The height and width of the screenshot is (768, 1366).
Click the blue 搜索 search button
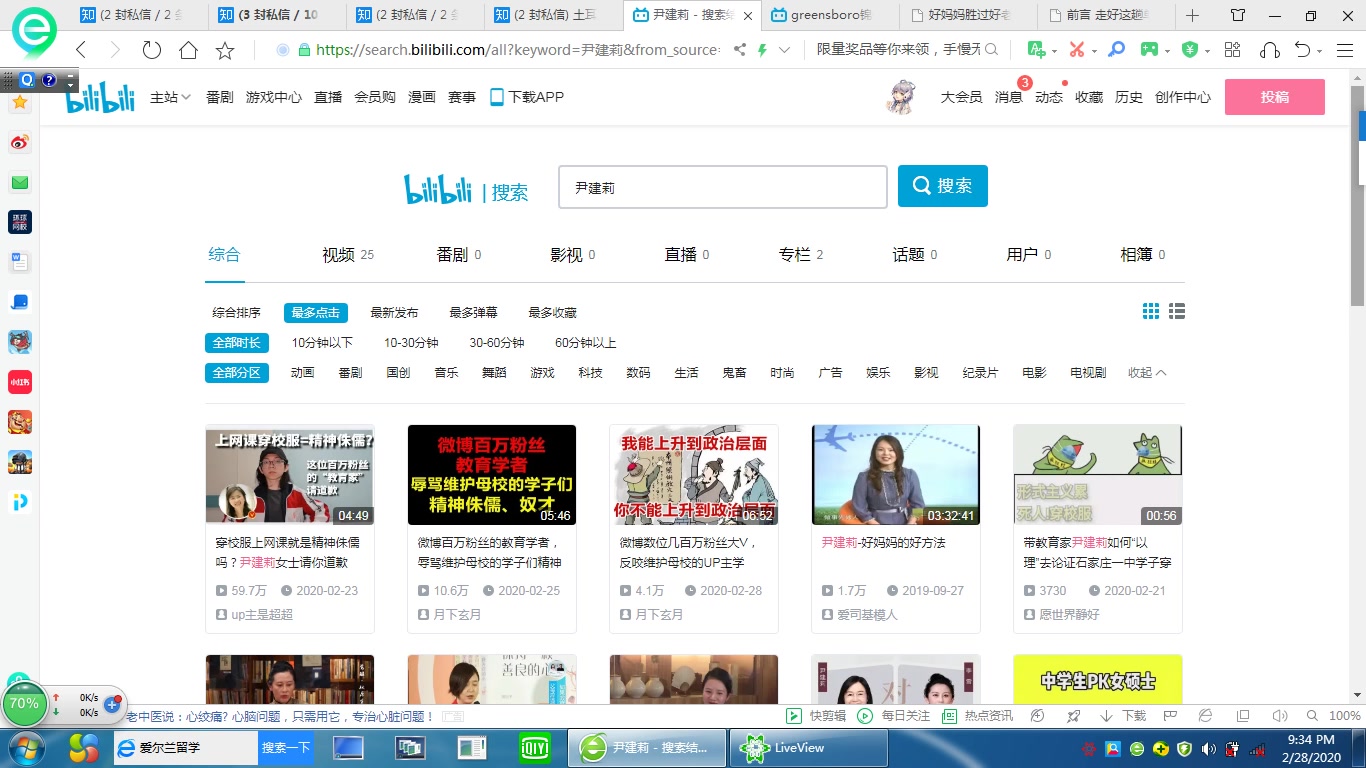[x=943, y=186]
